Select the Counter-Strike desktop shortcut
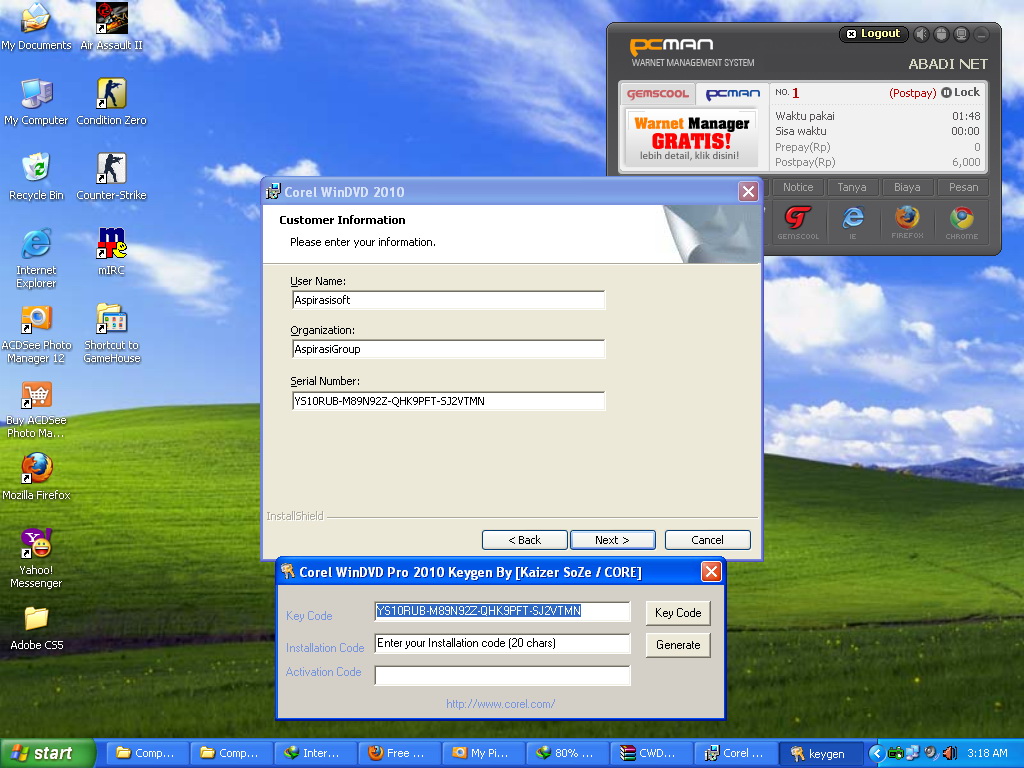 pos(111,176)
